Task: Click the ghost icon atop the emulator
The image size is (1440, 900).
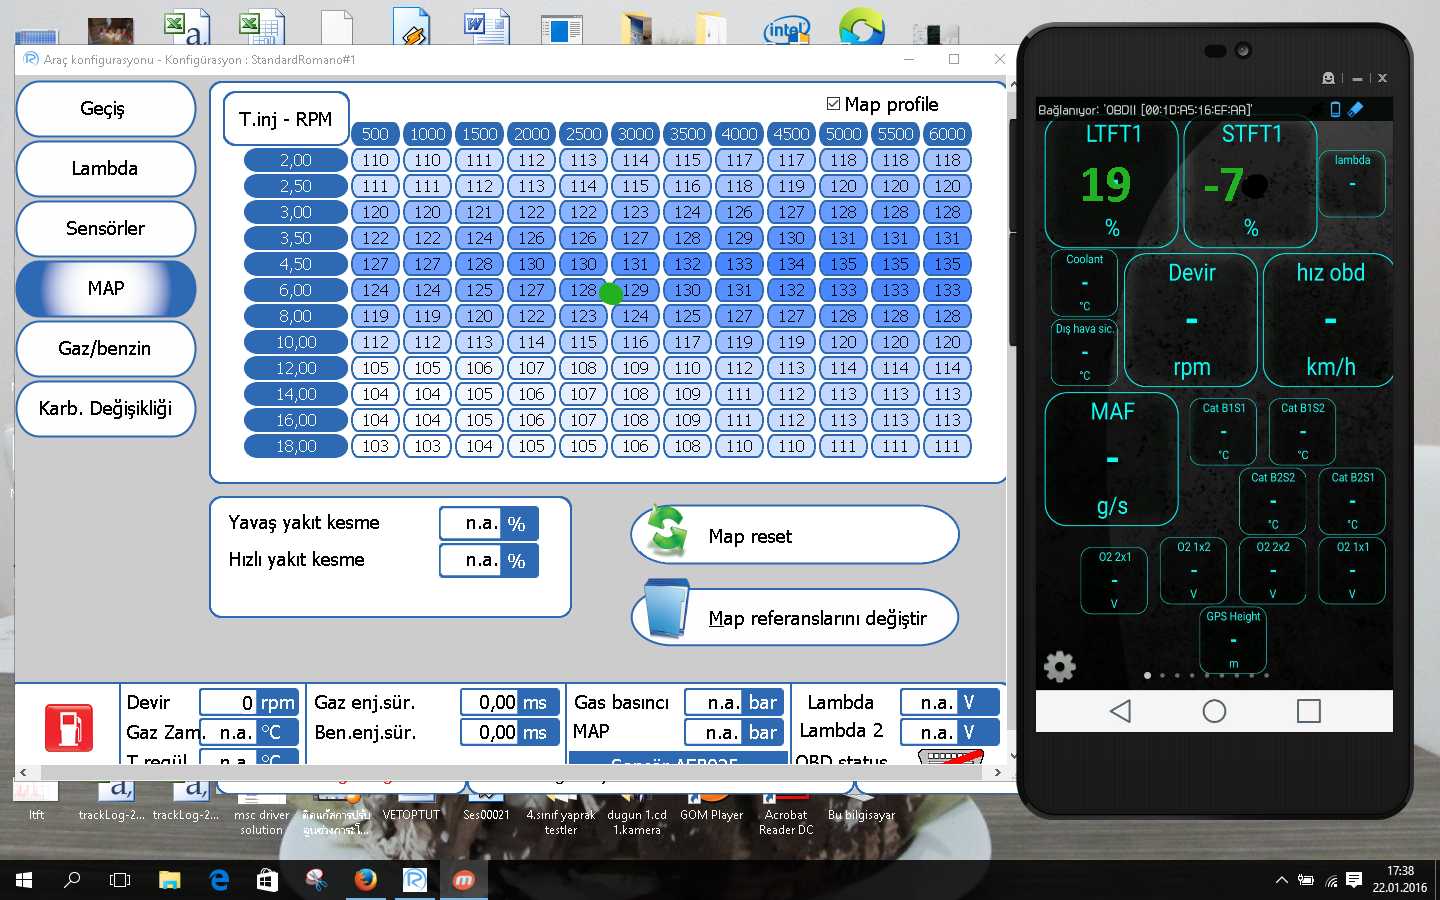Action: [1328, 78]
